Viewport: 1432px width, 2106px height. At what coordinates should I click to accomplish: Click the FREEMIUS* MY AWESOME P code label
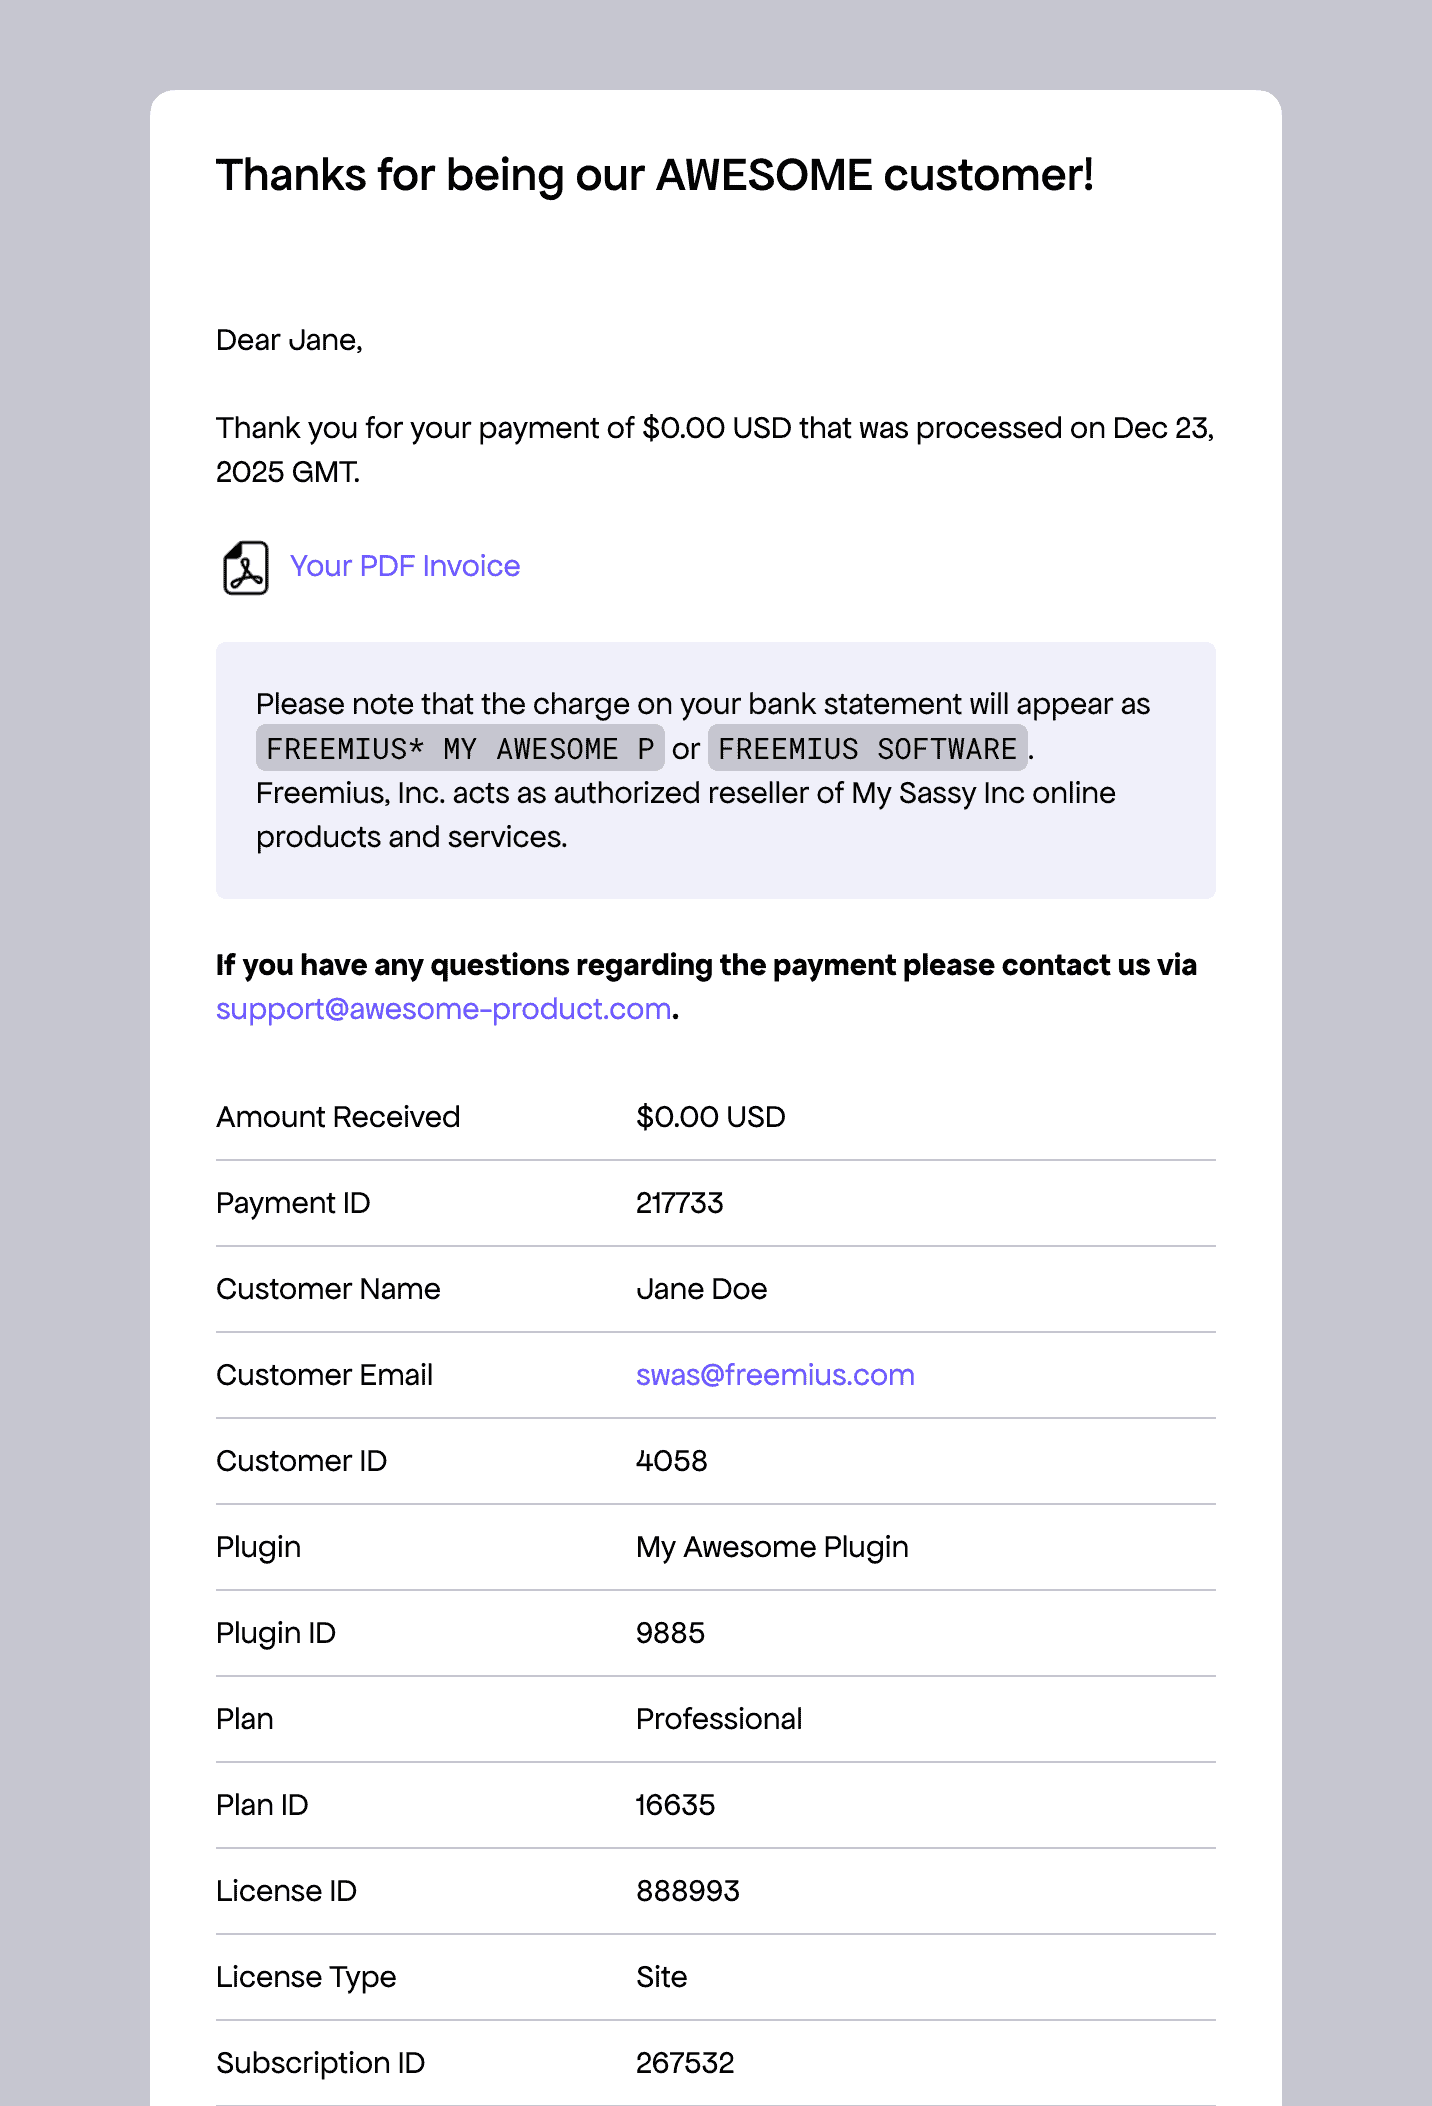pos(460,748)
